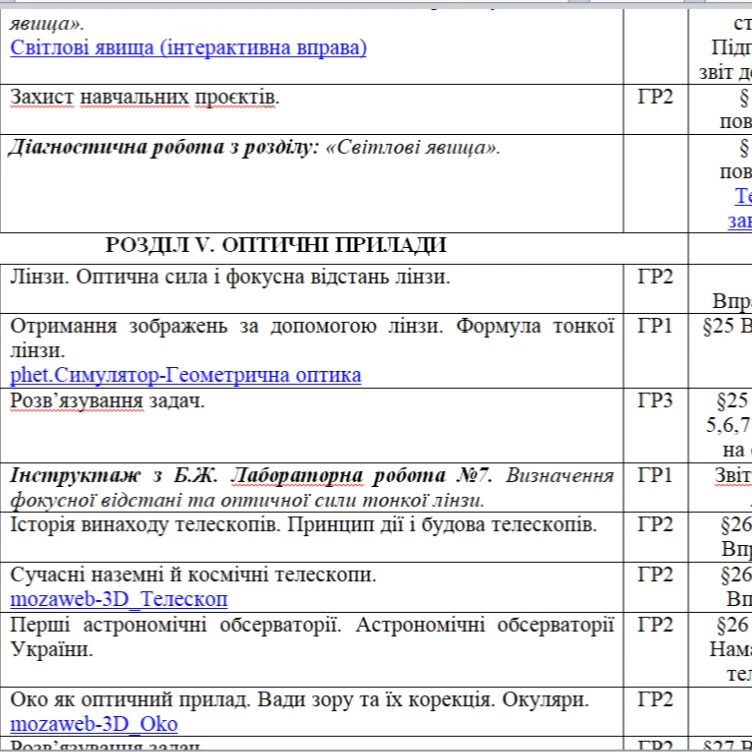
Task: Click 'Лінзи. Оптична сила і фокусна відстань лінзи.'
Action: [x=230, y=277]
